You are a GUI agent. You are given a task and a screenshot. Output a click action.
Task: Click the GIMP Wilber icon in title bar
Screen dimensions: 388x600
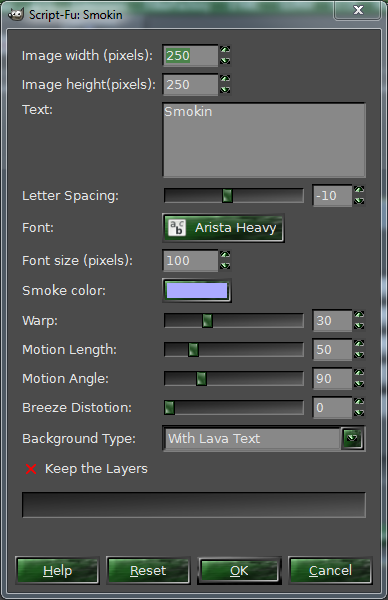click(x=16, y=15)
